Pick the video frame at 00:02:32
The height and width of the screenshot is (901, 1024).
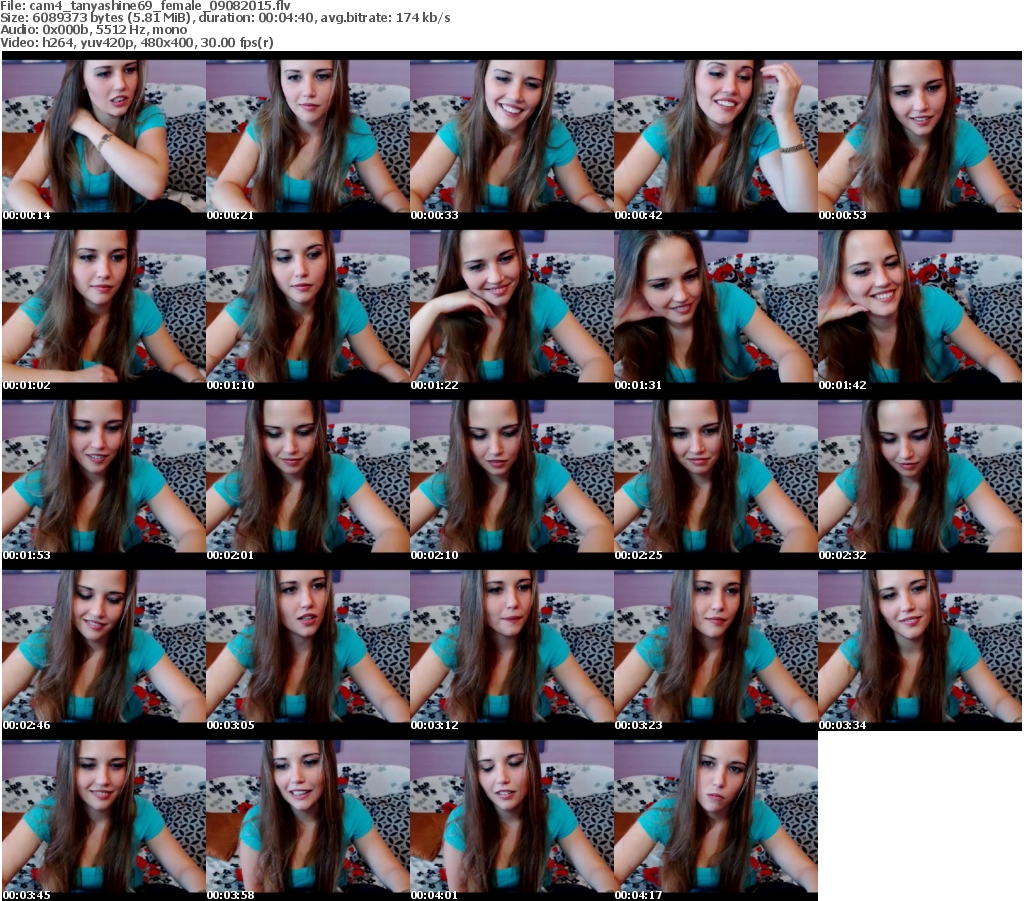pos(920,477)
